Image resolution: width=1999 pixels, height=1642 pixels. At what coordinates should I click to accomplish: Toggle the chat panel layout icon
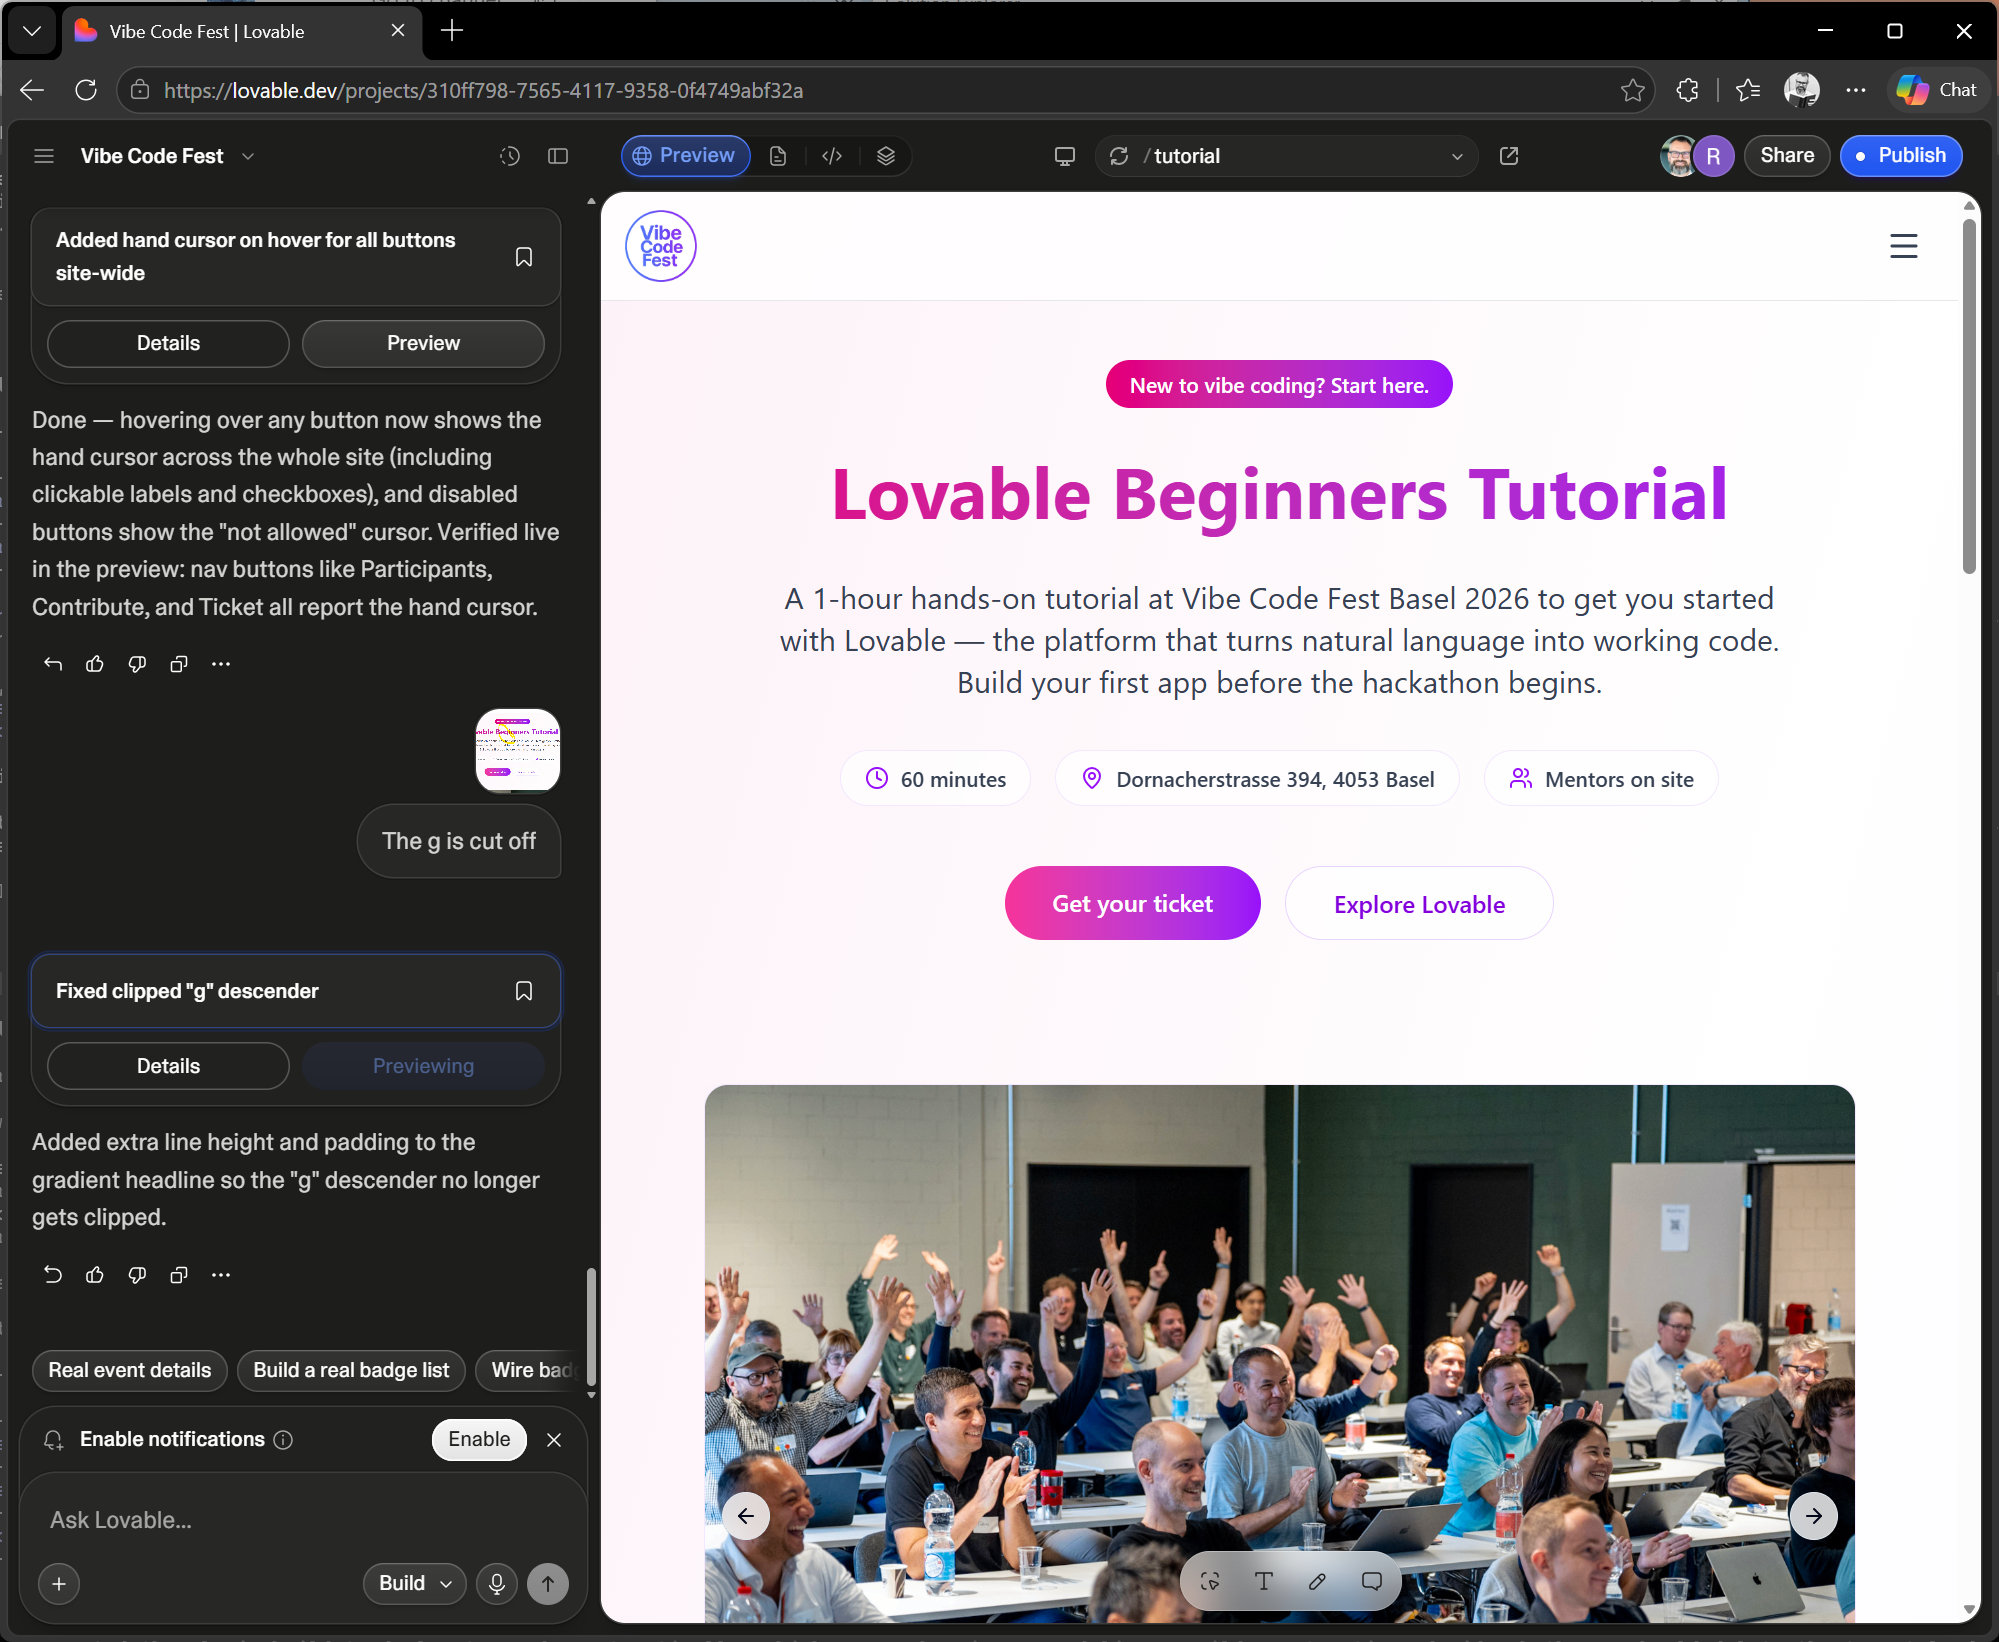558,156
